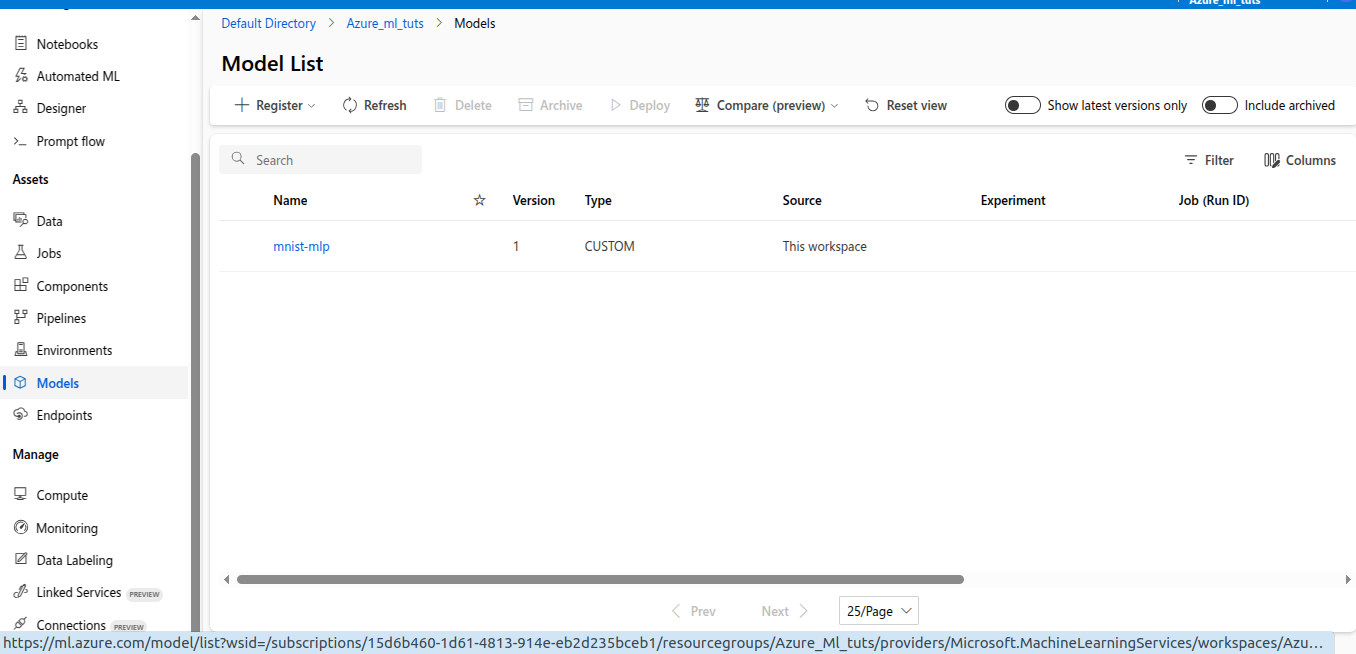Go to Compute management
Screen dimensions: 1356x654
click(61, 494)
